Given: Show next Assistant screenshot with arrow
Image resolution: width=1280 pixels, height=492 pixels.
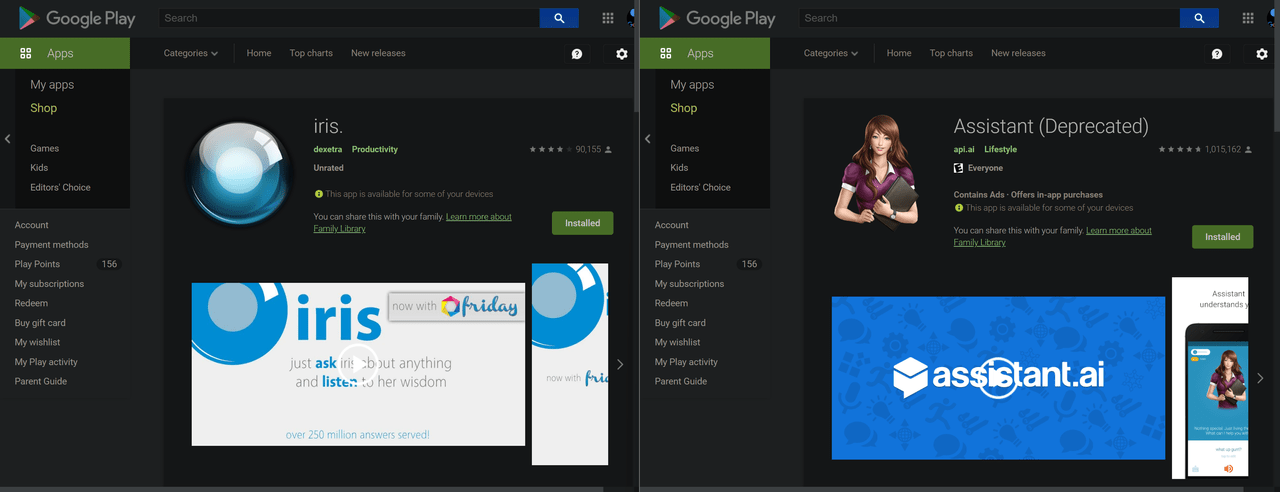Looking at the screenshot, I should click(x=1260, y=378).
